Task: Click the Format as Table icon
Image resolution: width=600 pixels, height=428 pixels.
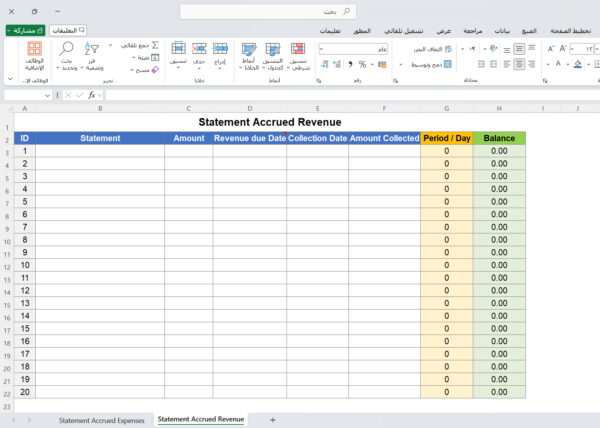Action: click(273, 49)
